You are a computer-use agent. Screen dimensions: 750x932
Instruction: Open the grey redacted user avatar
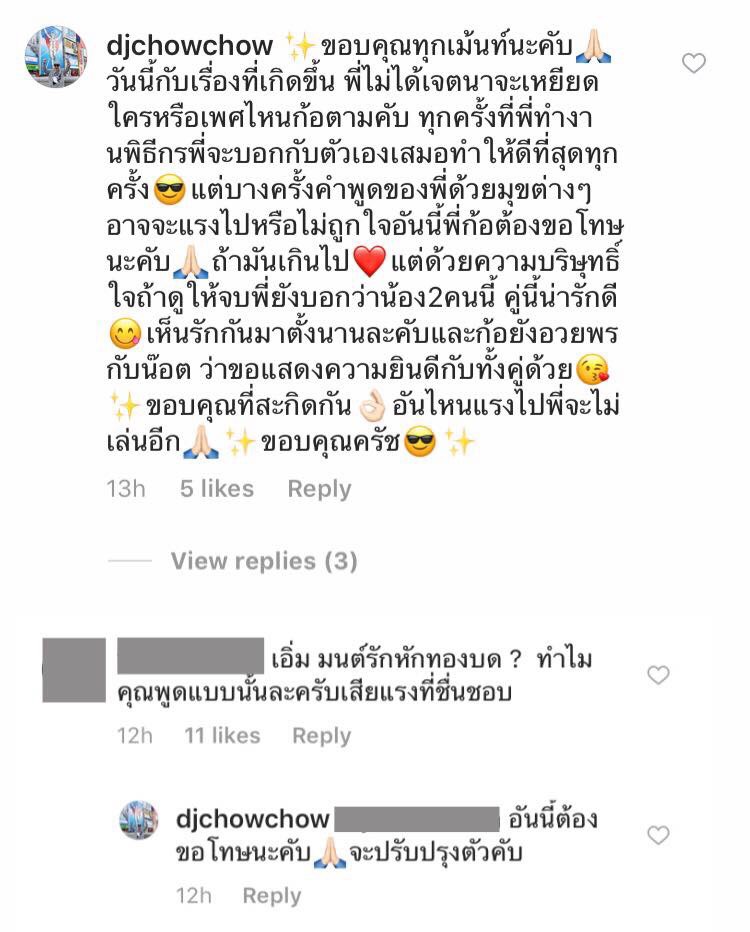[74, 670]
